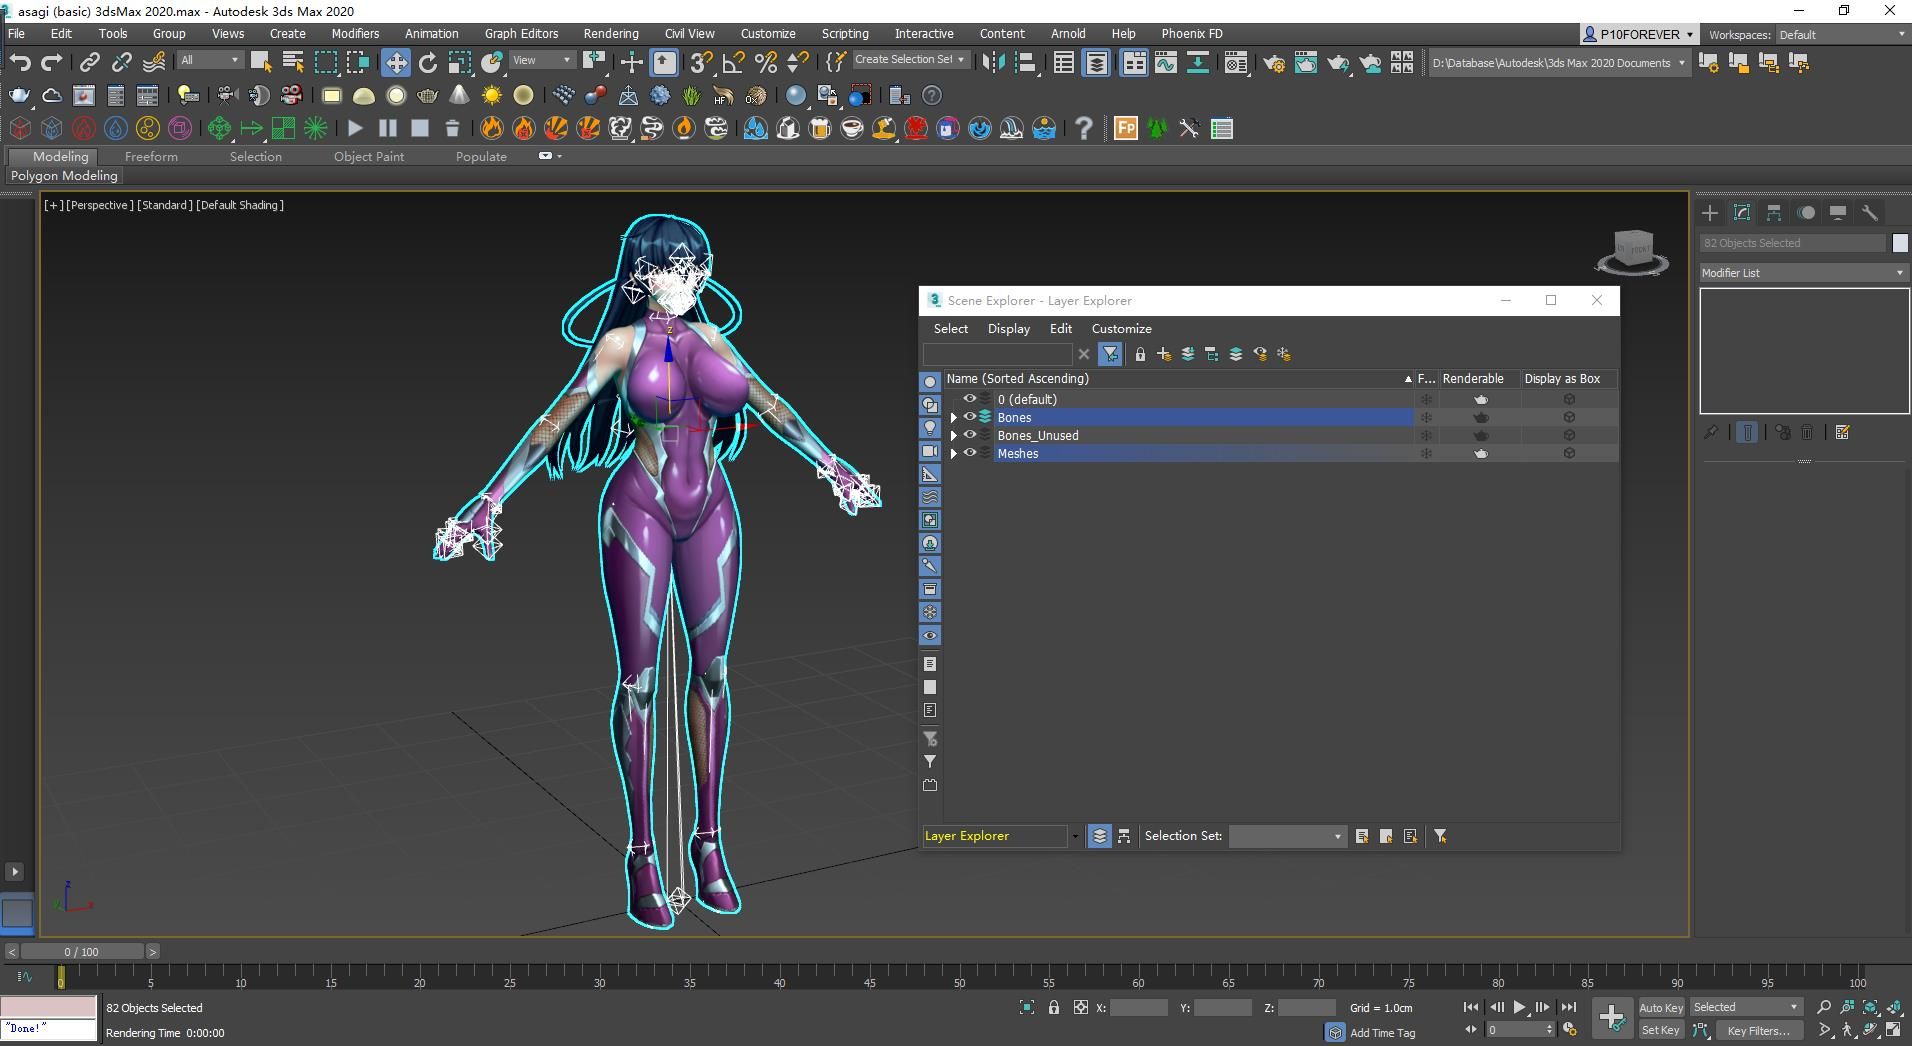Image resolution: width=1912 pixels, height=1046 pixels.
Task: Click Add Time Tag in status bar
Action: pyautogui.click(x=1382, y=1032)
